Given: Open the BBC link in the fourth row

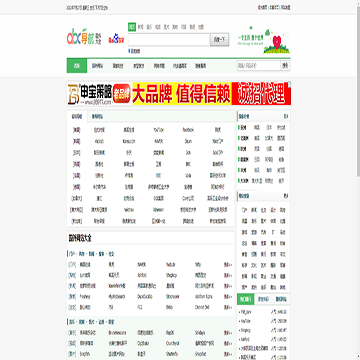Looking at the screenshot, I should coord(188,164).
